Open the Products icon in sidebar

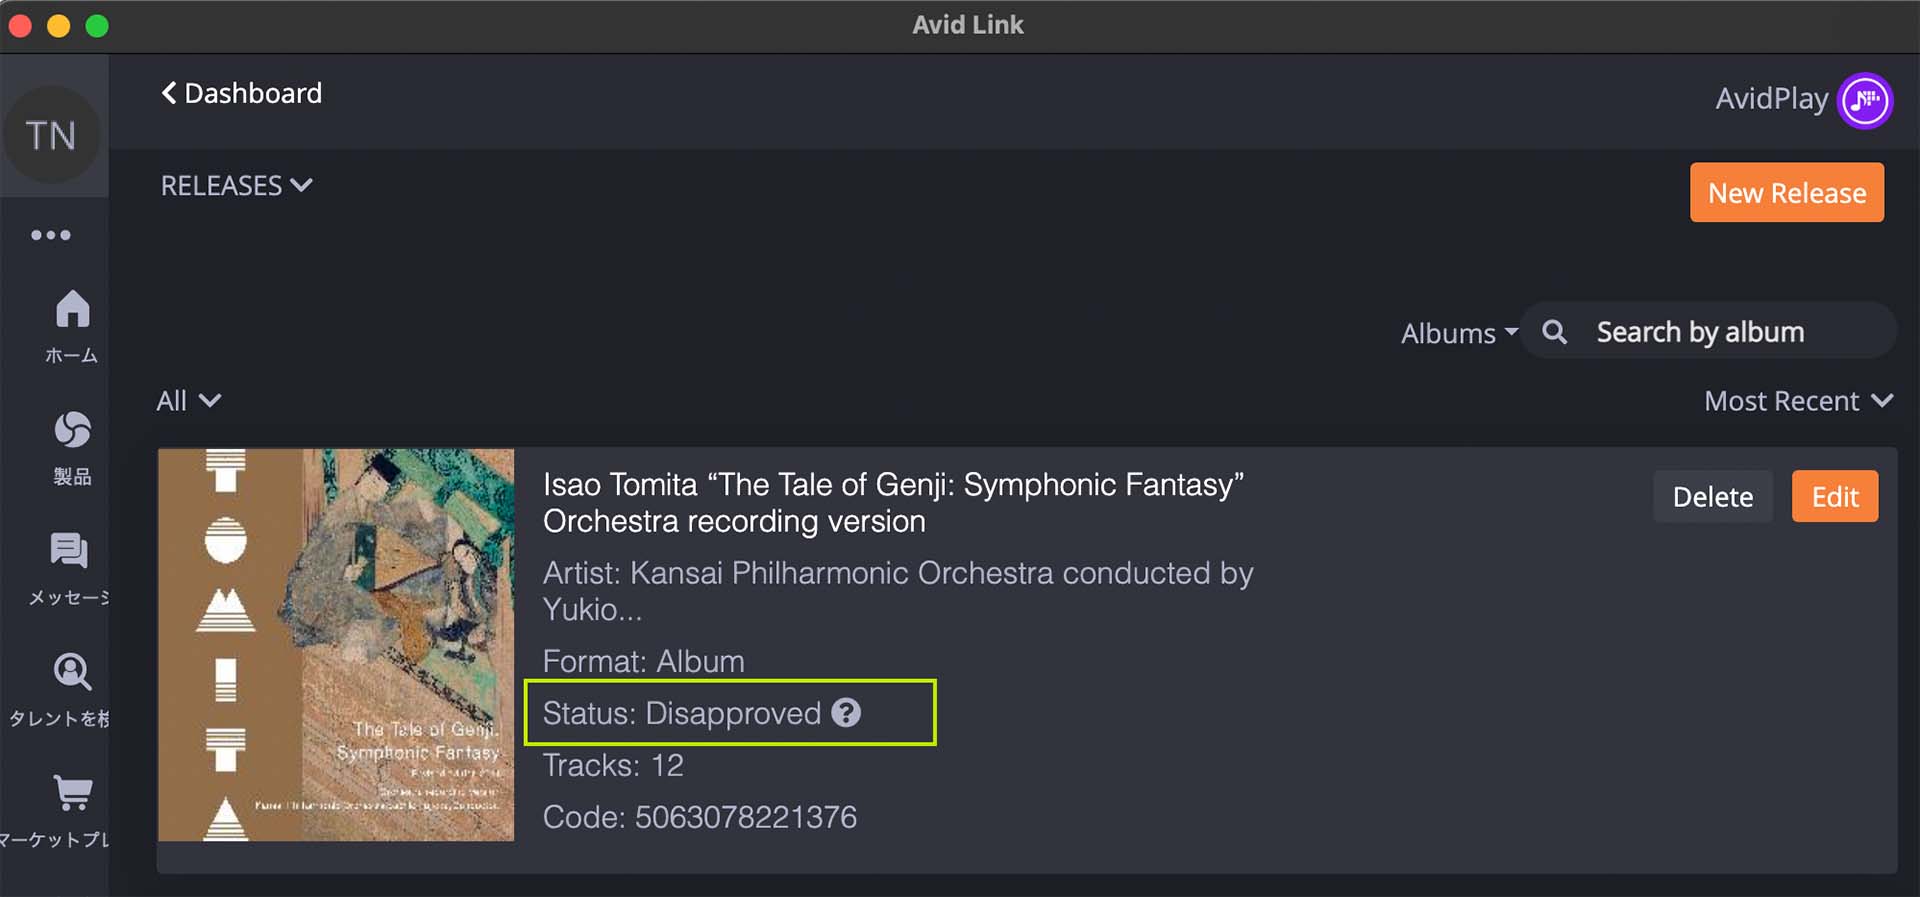click(x=72, y=431)
